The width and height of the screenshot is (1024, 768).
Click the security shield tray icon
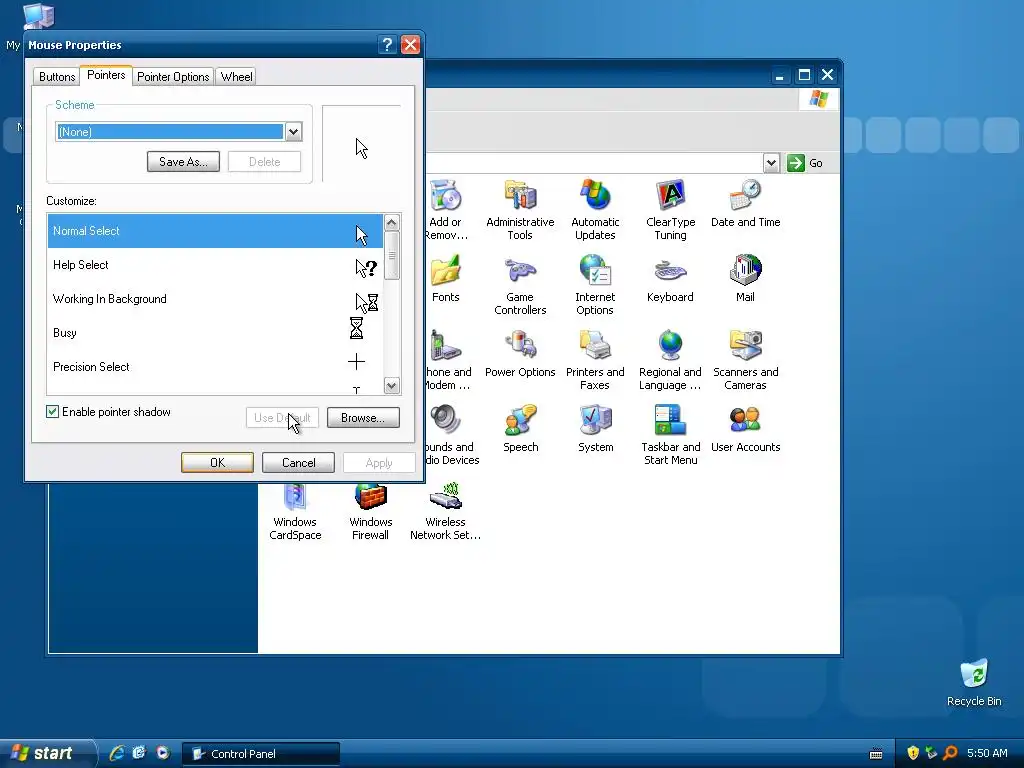click(912, 753)
